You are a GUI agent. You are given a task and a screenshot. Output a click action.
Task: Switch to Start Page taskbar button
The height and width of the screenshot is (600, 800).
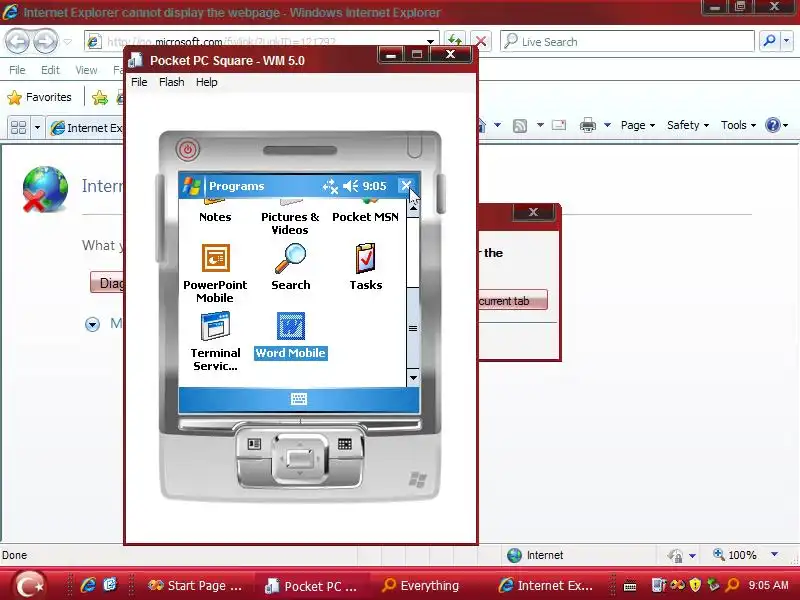pyautogui.click(x=194, y=586)
